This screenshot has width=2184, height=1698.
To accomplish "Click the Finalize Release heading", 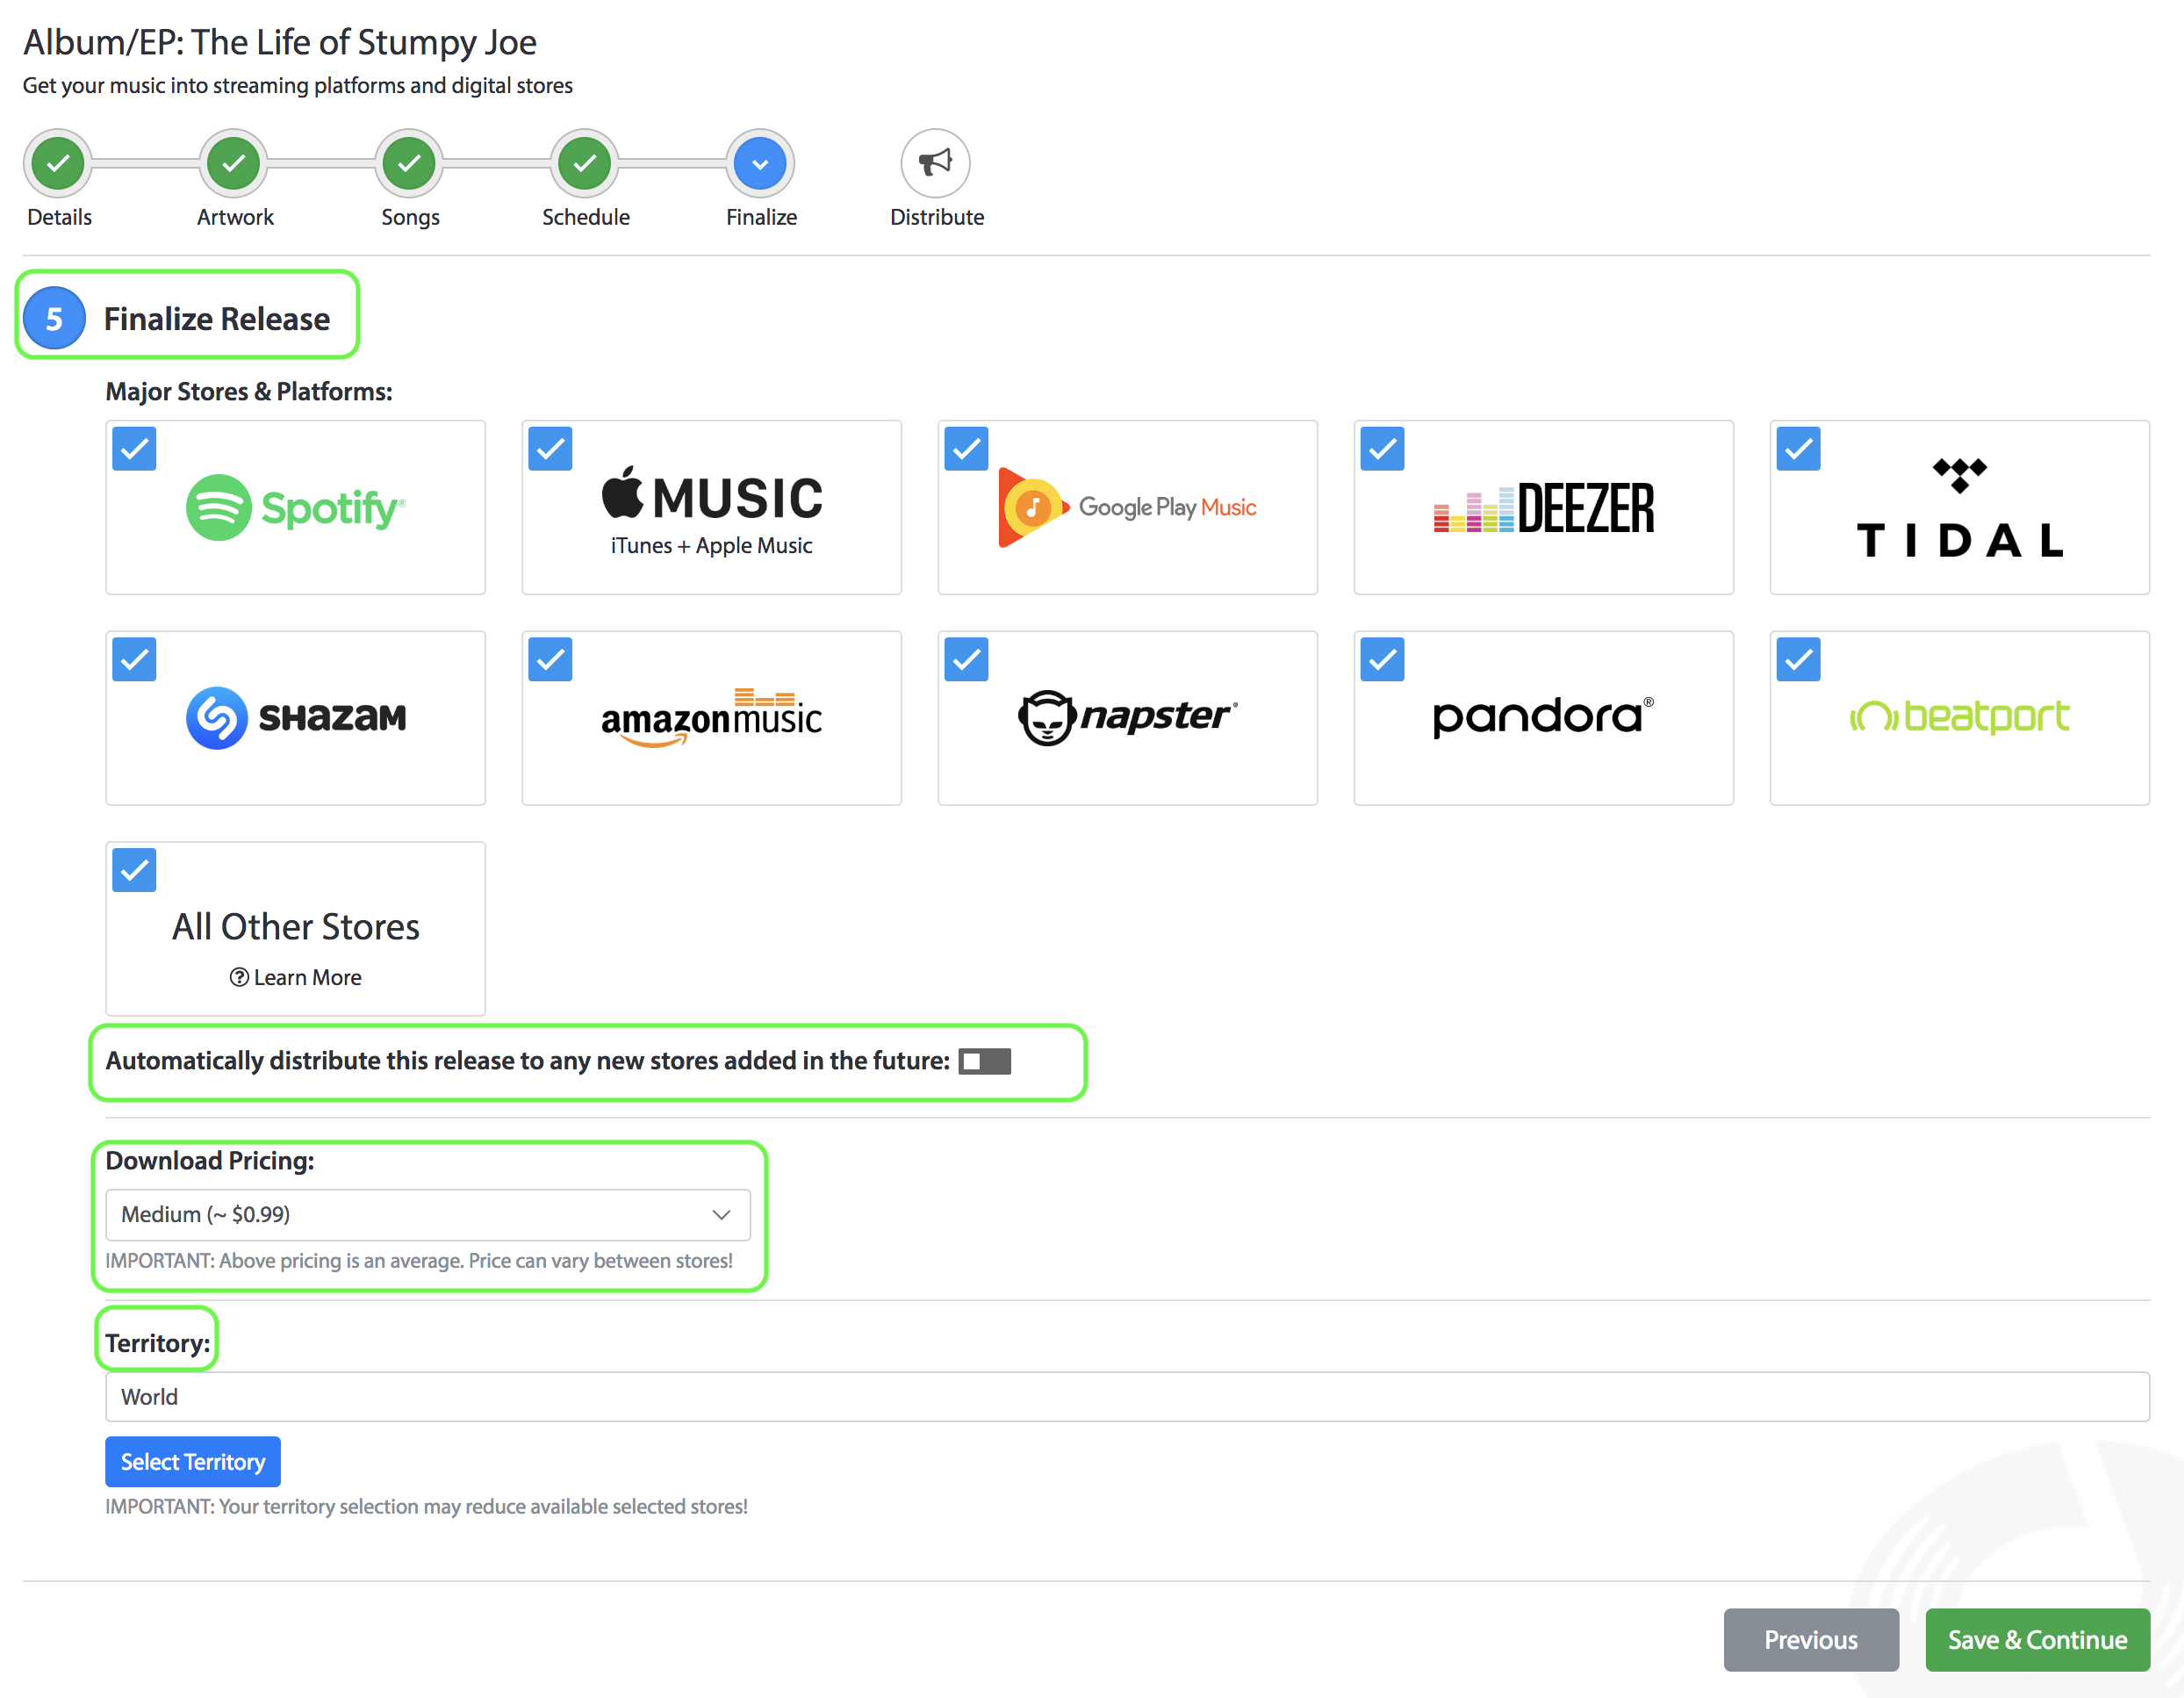I will (217, 319).
